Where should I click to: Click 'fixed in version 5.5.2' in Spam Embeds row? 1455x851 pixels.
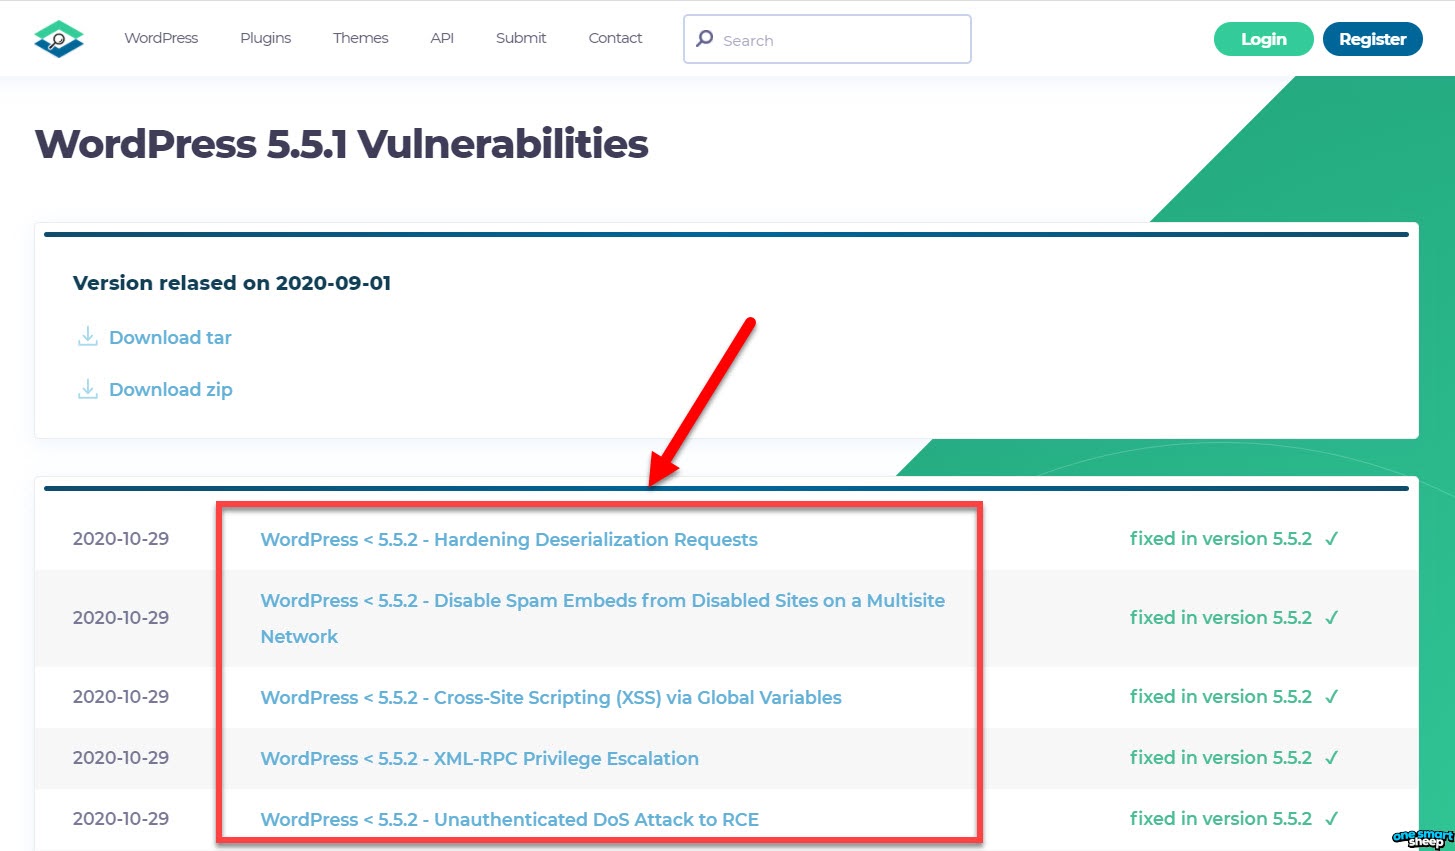[1220, 618]
